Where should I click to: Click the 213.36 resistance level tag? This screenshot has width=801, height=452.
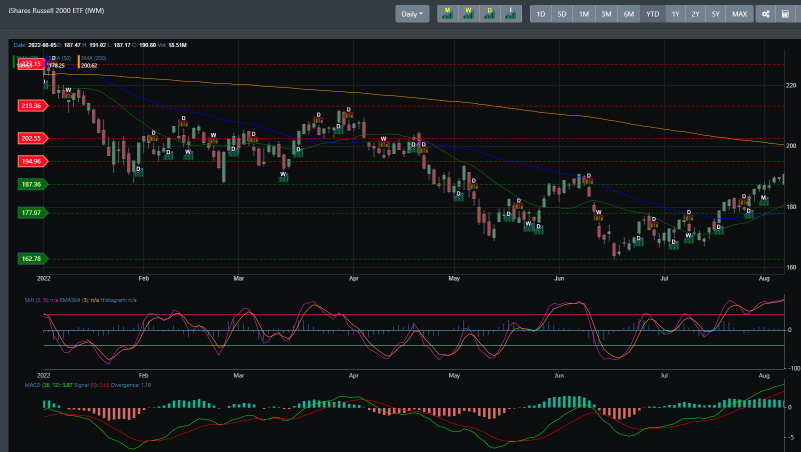click(x=32, y=106)
